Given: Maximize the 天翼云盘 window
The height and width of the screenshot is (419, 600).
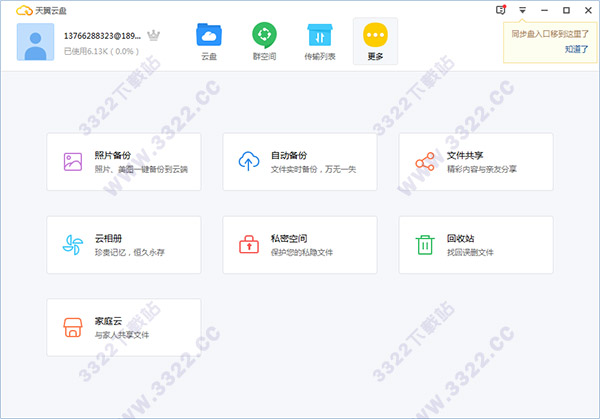Looking at the screenshot, I should pos(566,10).
